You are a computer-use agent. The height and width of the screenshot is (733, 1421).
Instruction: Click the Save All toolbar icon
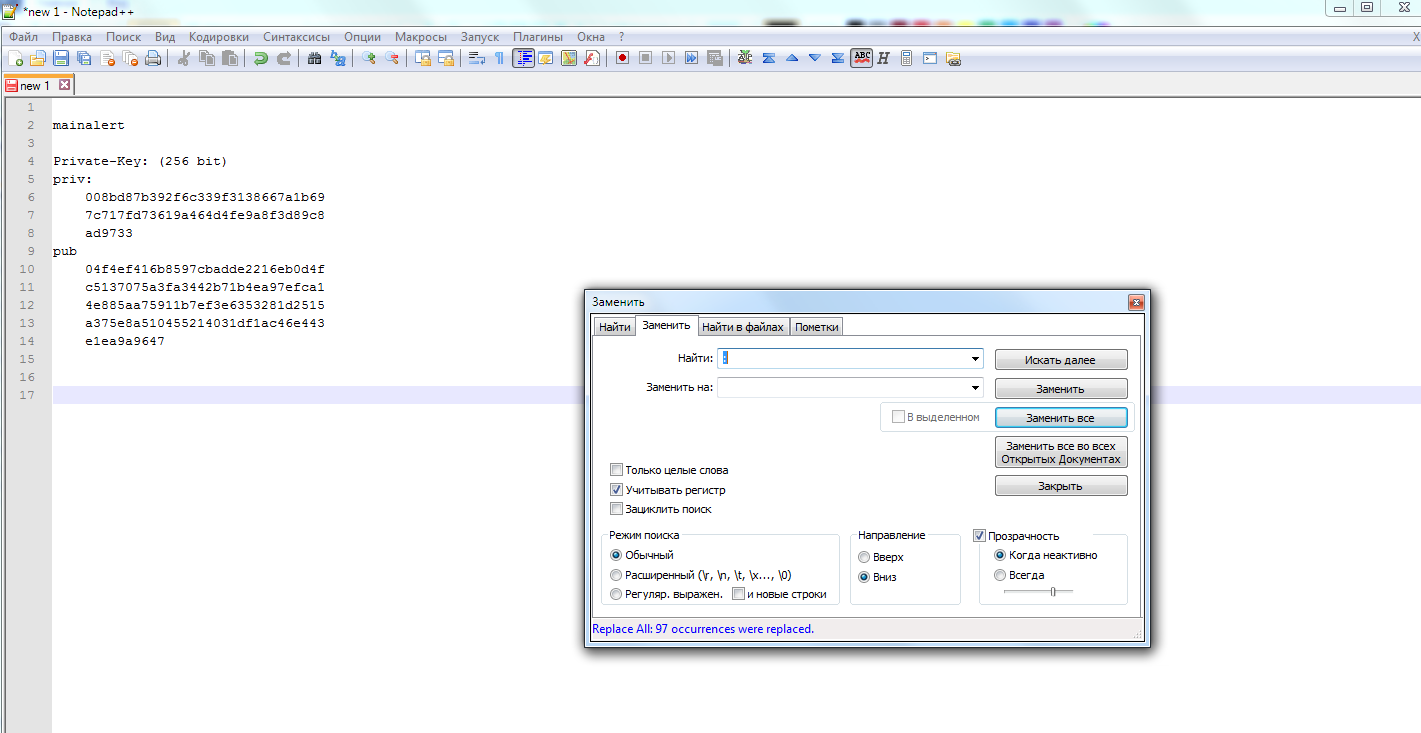click(x=84, y=58)
